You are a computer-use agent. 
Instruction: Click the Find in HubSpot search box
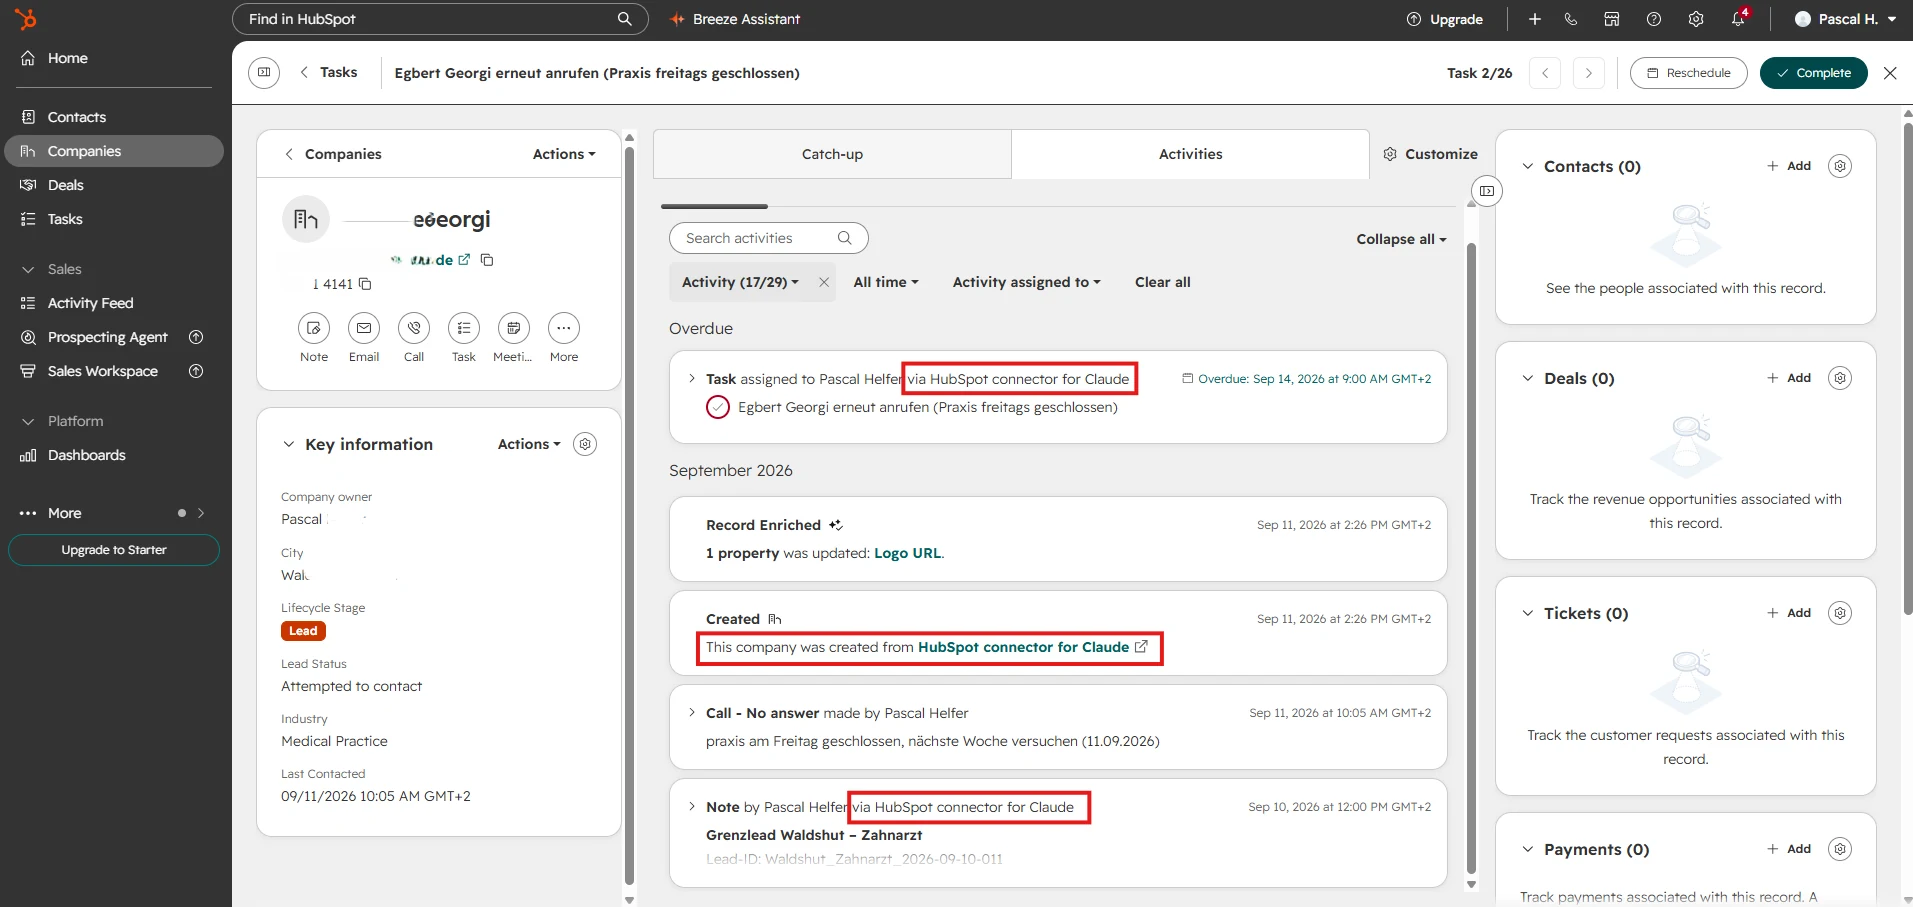(x=440, y=19)
